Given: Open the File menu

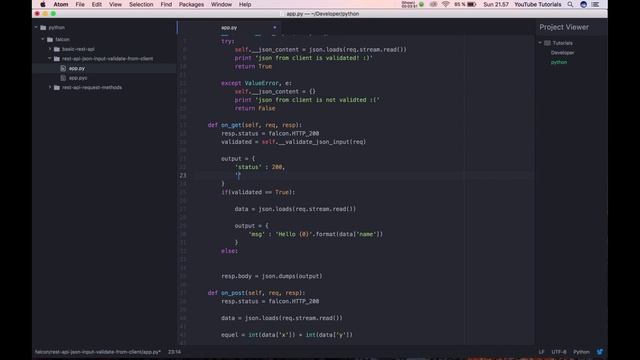Looking at the screenshot, I should click(80, 4).
